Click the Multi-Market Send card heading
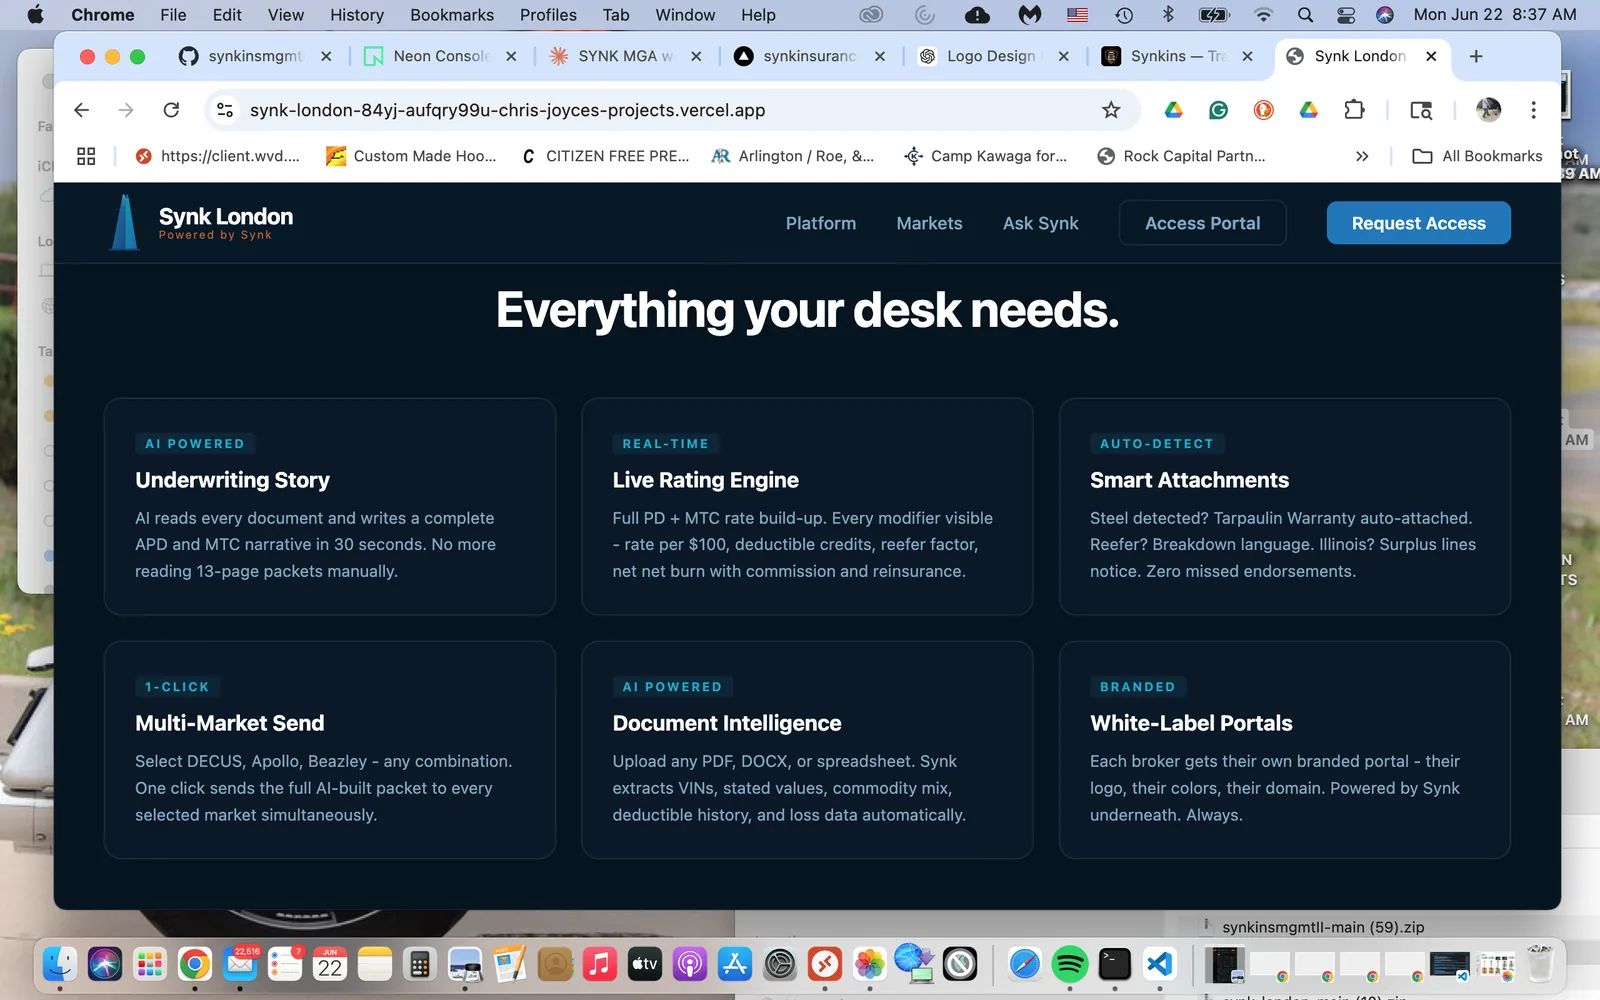1600x1000 pixels. [x=229, y=723]
